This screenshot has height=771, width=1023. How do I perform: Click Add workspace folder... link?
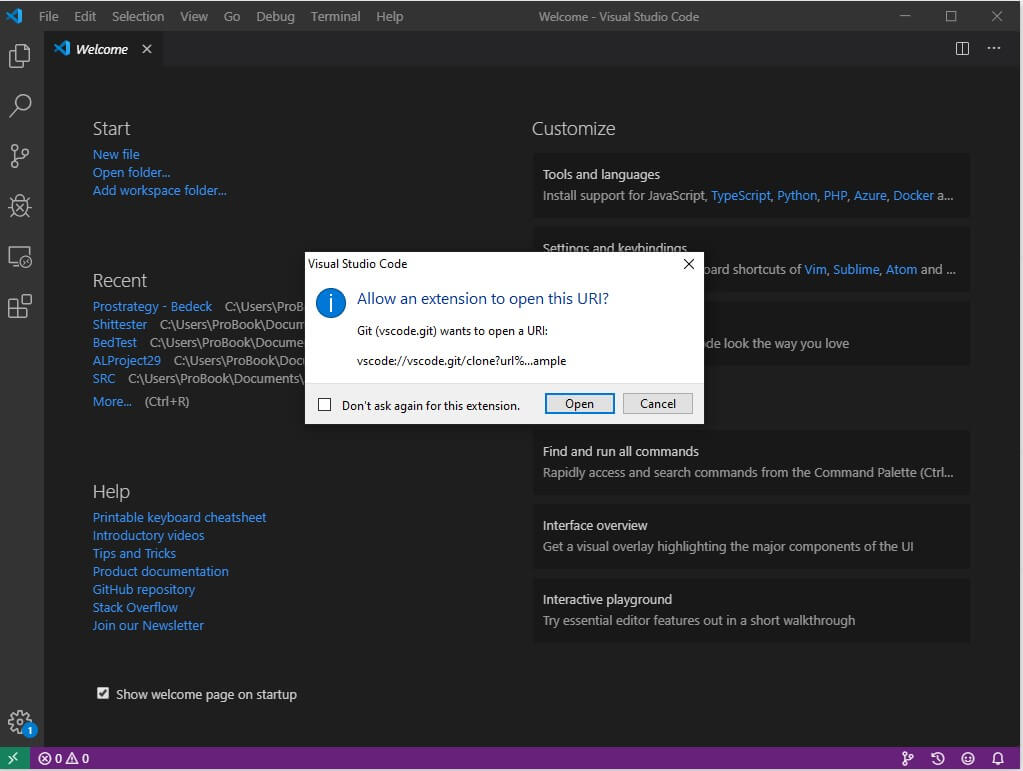pyautogui.click(x=160, y=190)
